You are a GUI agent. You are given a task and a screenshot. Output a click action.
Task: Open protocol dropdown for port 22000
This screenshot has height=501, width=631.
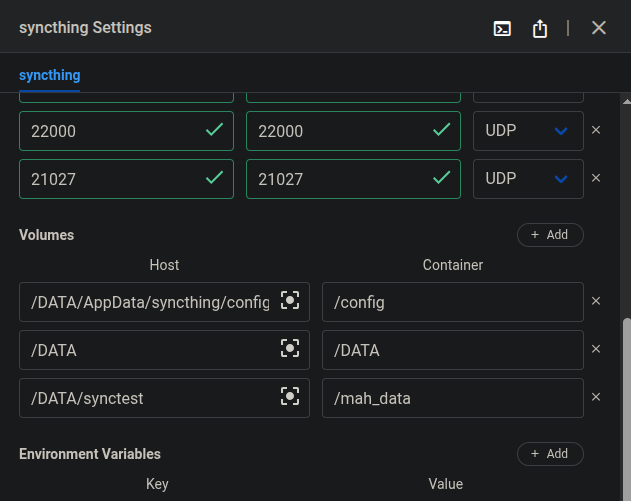tap(528, 131)
